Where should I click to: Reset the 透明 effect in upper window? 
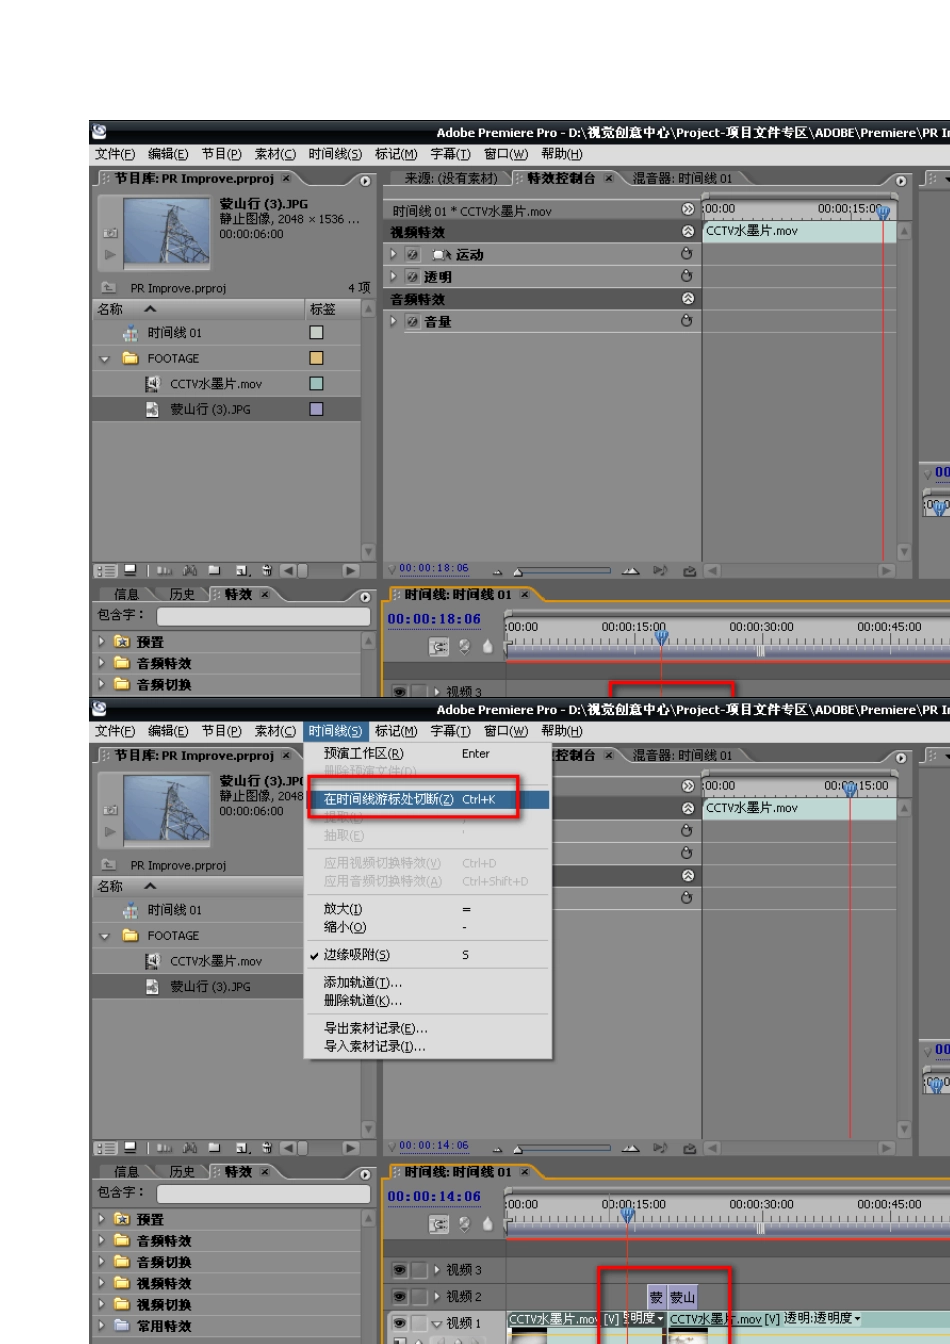pos(686,276)
